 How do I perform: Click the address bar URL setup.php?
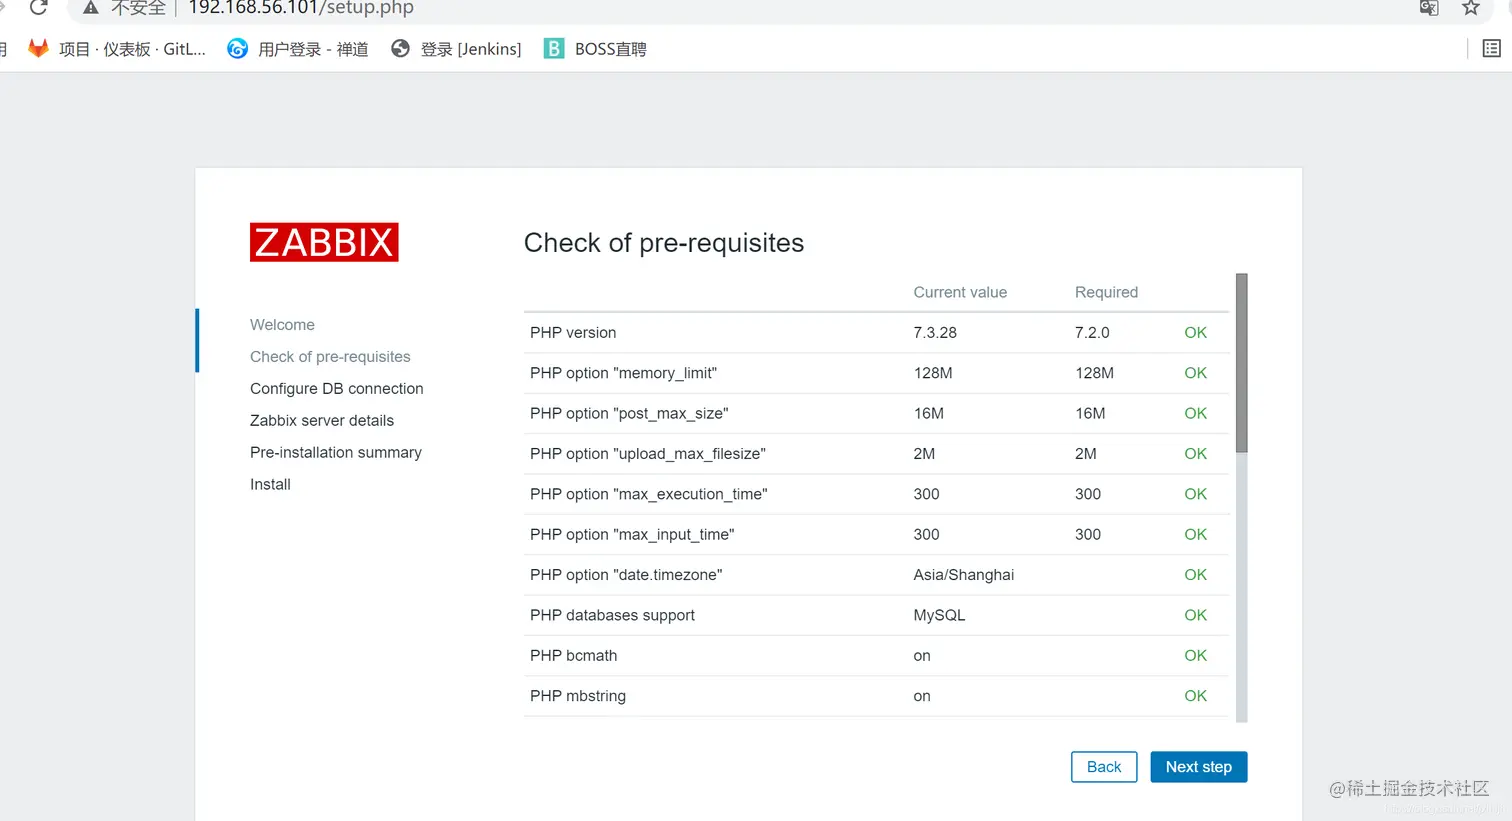point(301,8)
